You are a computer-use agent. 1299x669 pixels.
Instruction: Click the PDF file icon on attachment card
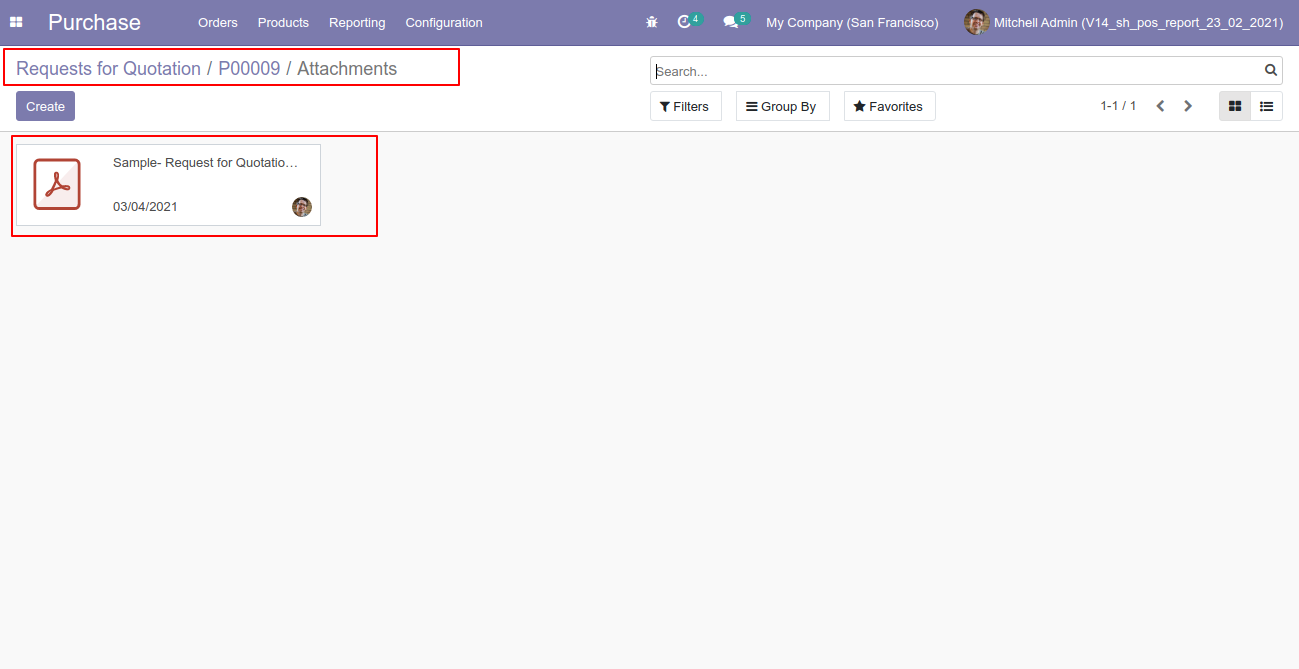(x=57, y=184)
